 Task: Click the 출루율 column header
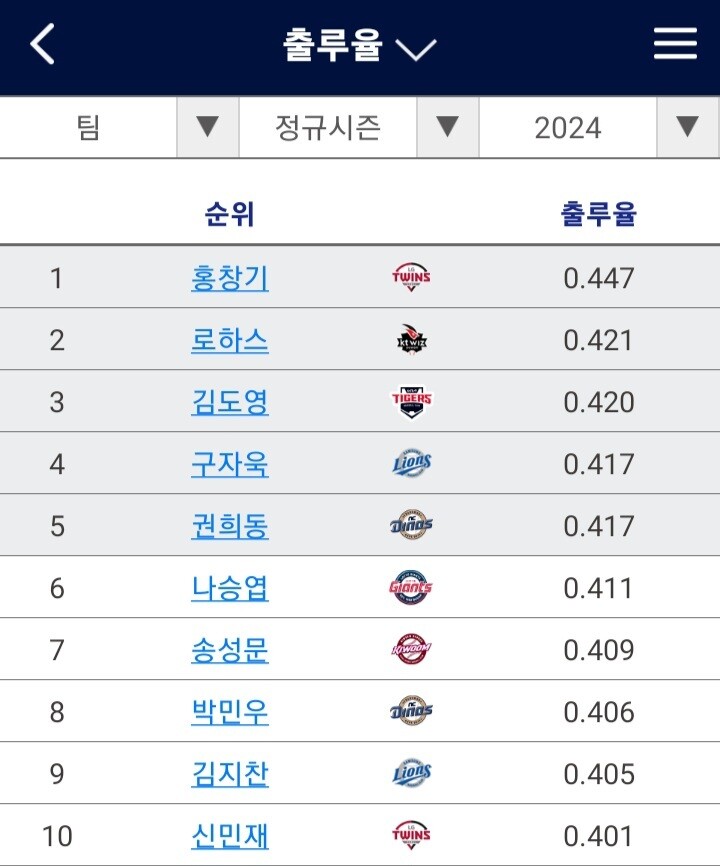point(598,214)
